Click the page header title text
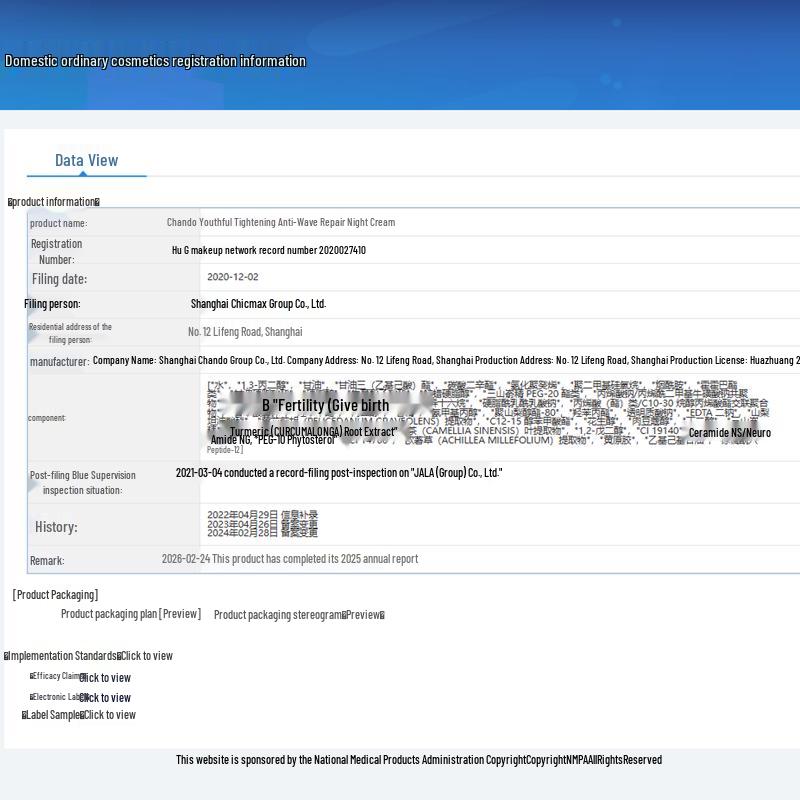Viewport: 800px width, 800px height. click(155, 61)
